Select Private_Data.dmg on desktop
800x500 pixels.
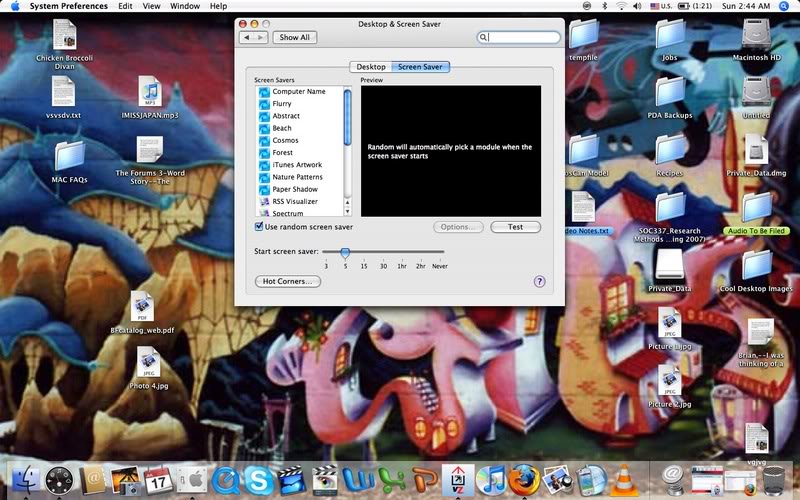point(756,156)
